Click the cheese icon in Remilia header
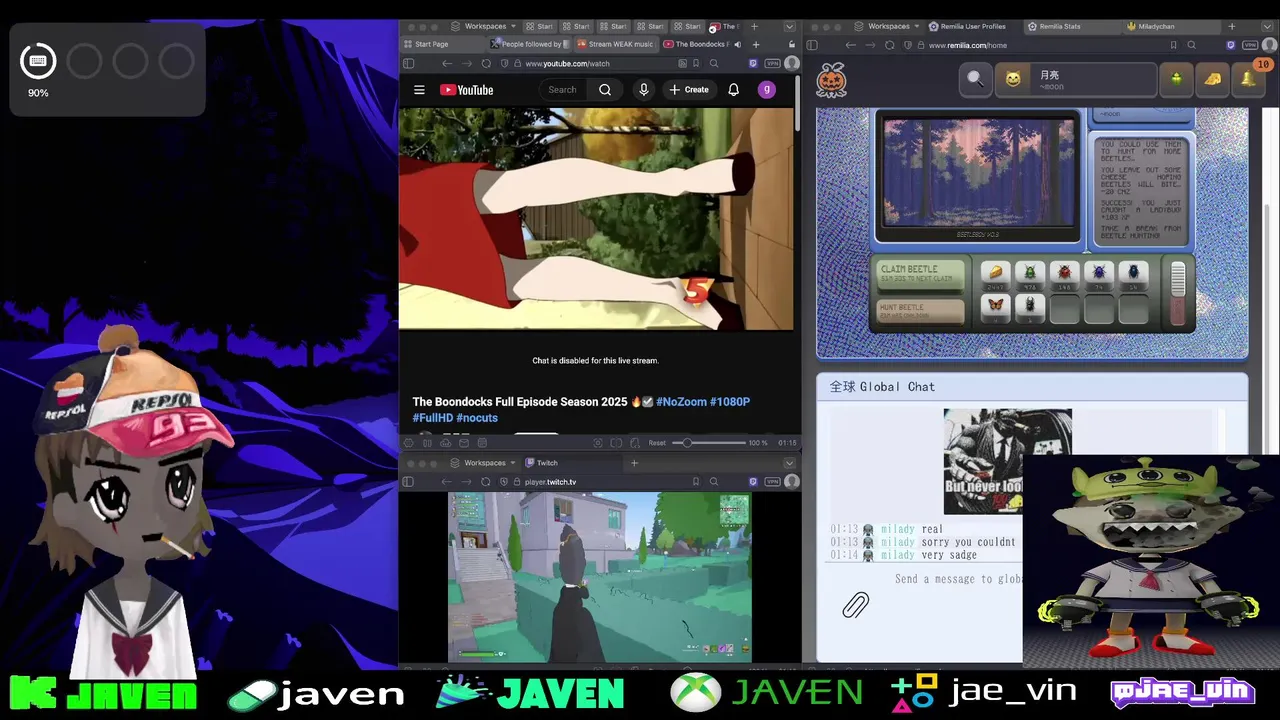The width and height of the screenshot is (1280, 720). tap(1212, 79)
